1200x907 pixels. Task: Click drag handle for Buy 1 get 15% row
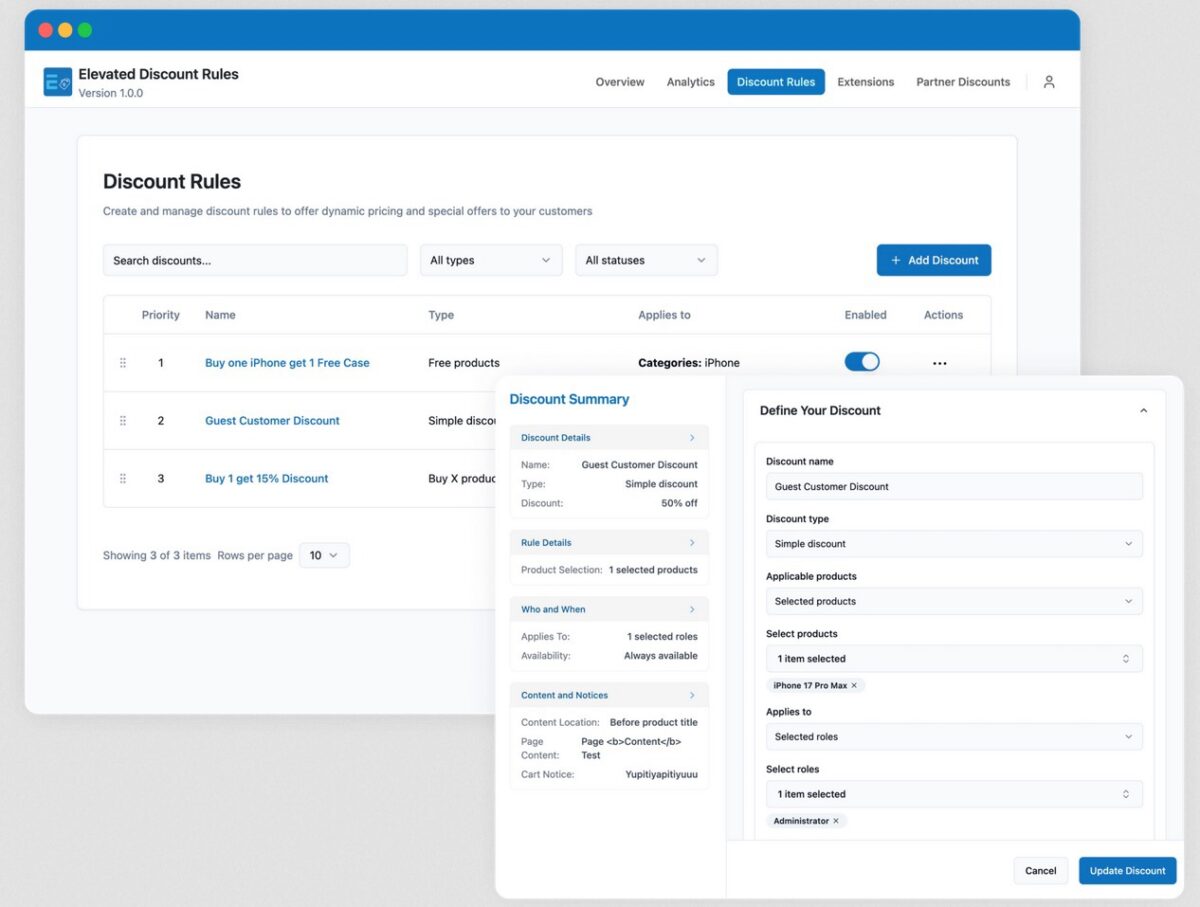123,479
